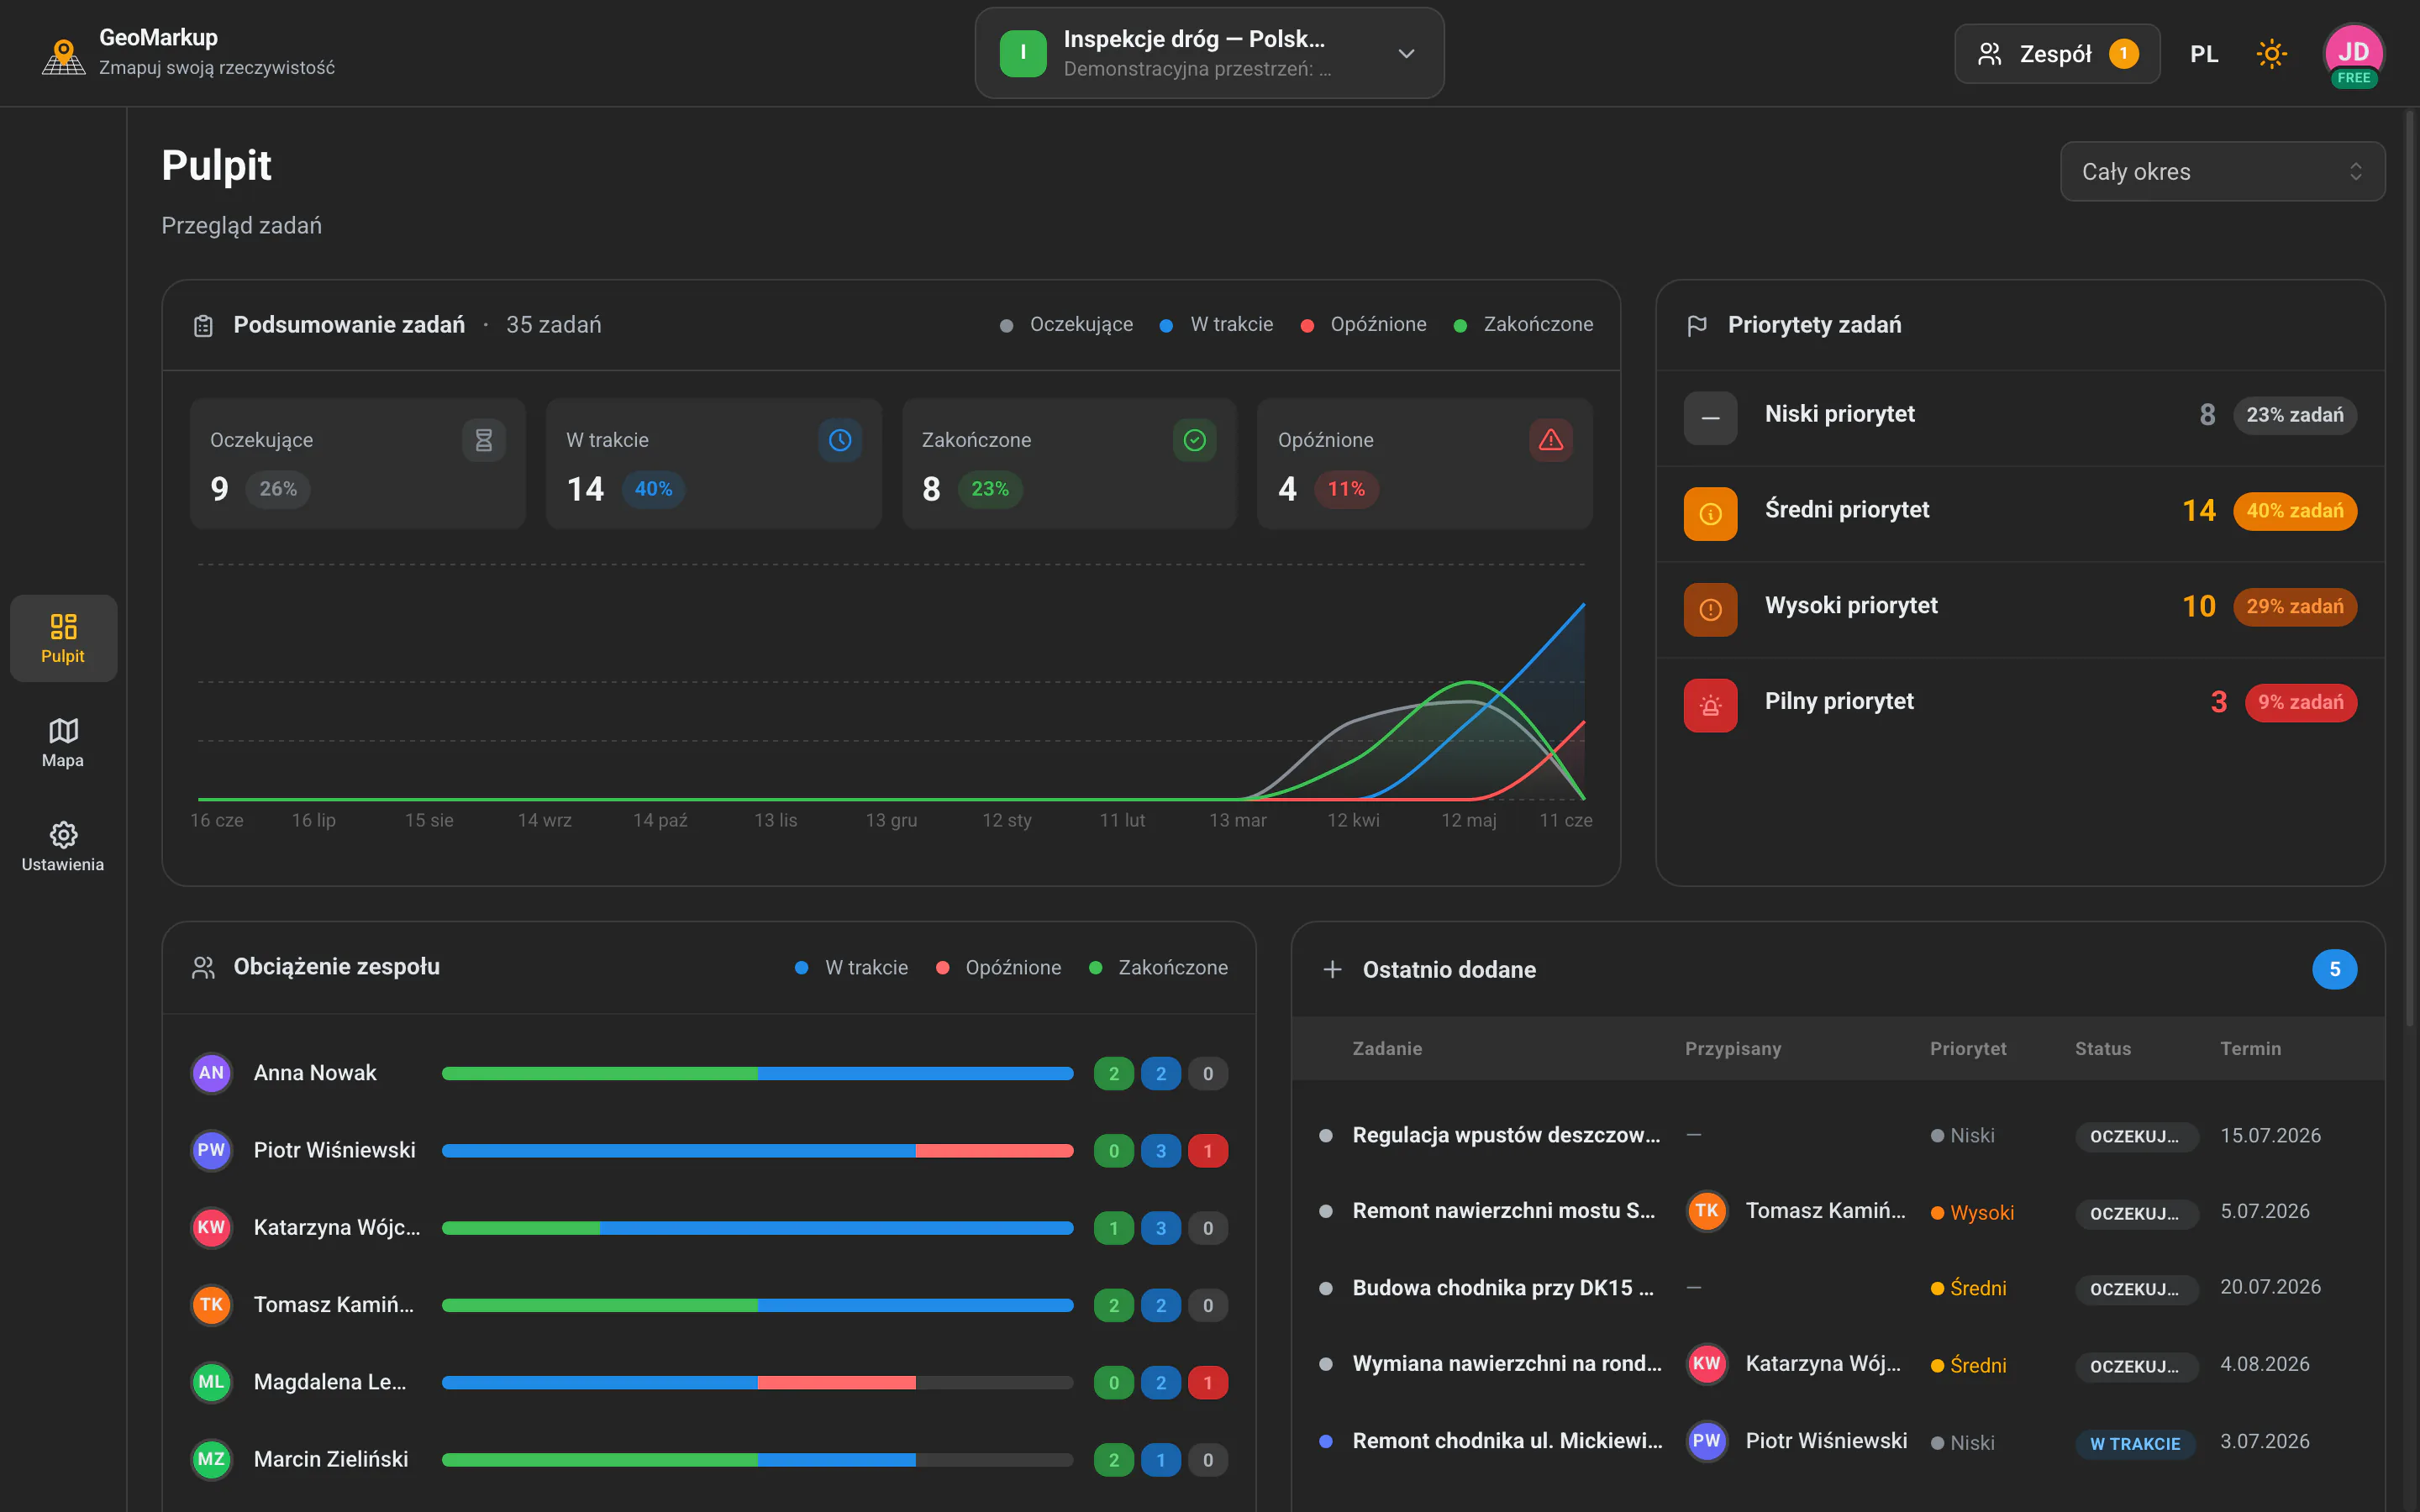This screenshot has width=2420, height=1512.
Task: Click the KW avatar in the task table
Action: click(x=1707, y=1364)
